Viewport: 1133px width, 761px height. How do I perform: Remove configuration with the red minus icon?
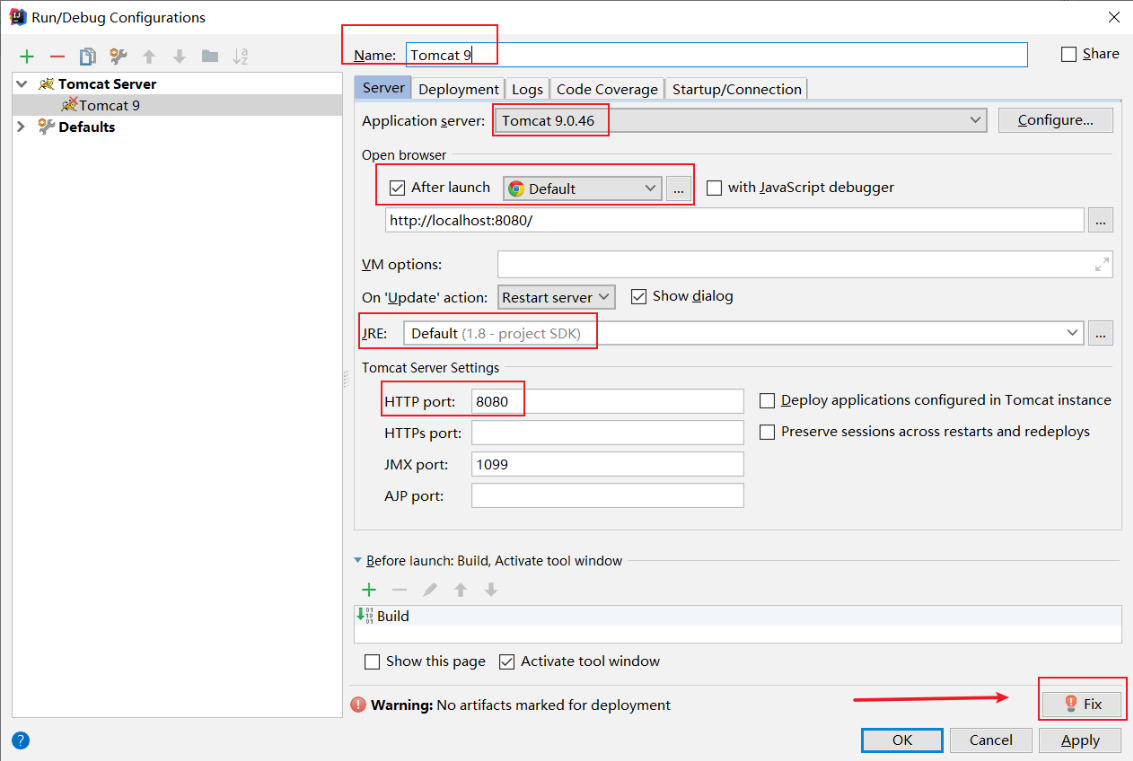pos(57,56)
